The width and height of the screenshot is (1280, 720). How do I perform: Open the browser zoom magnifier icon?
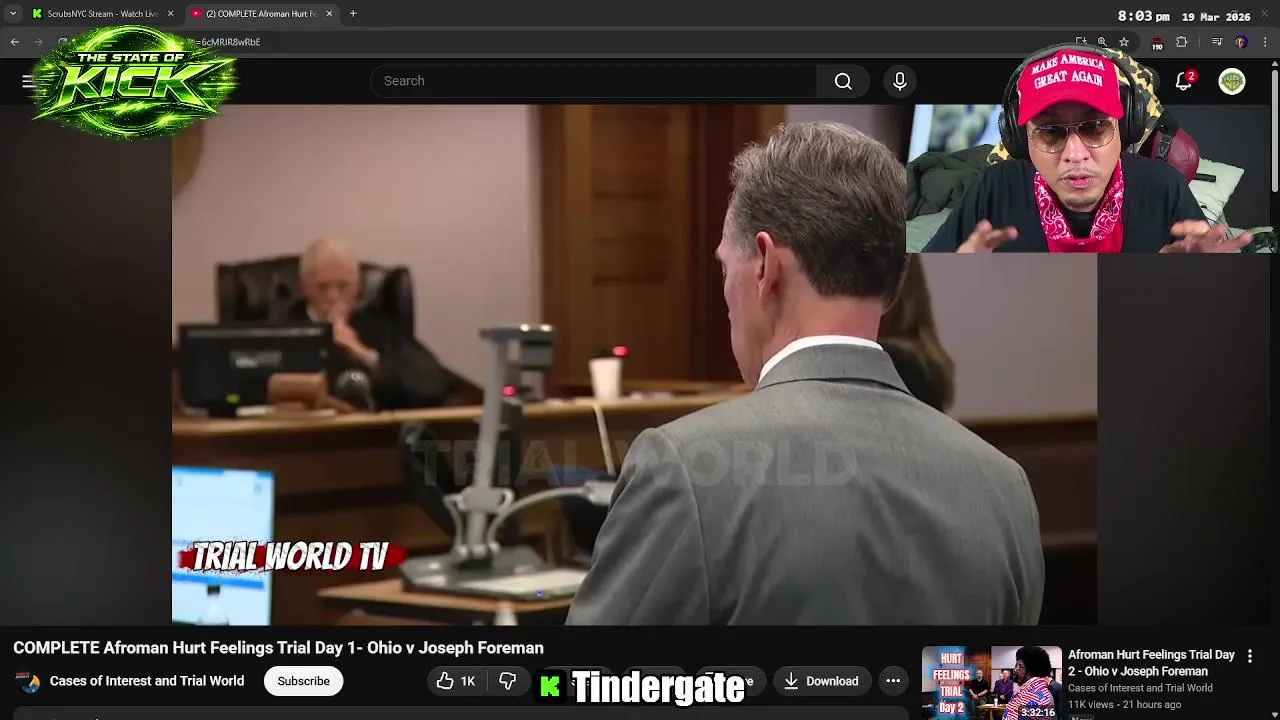pos(1102,42)
